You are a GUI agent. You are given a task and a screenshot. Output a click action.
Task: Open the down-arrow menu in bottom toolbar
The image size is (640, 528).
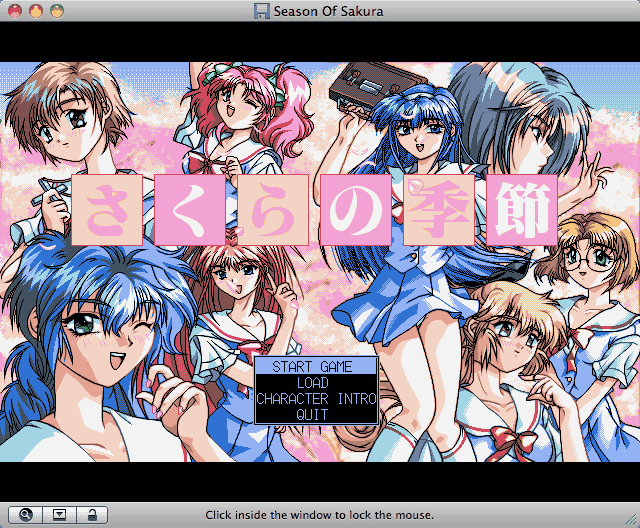coord(59,515)
